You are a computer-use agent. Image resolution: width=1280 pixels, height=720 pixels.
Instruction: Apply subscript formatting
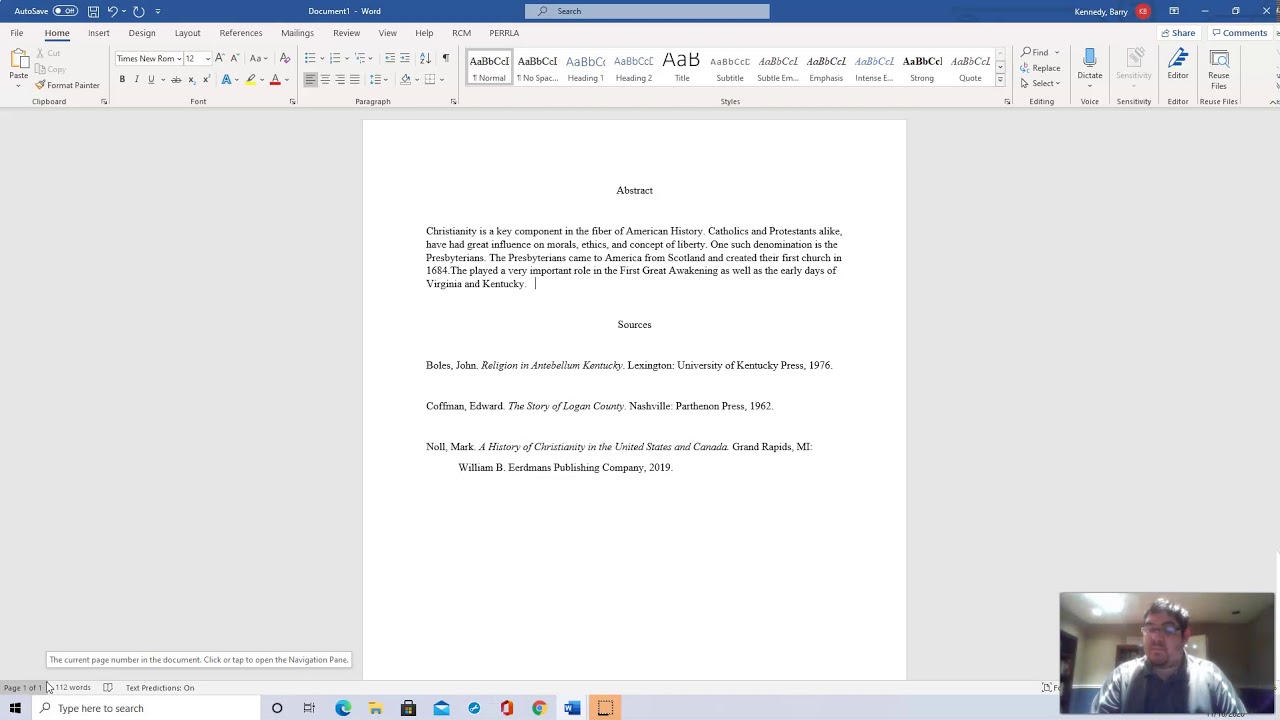(x=191, y=80)
